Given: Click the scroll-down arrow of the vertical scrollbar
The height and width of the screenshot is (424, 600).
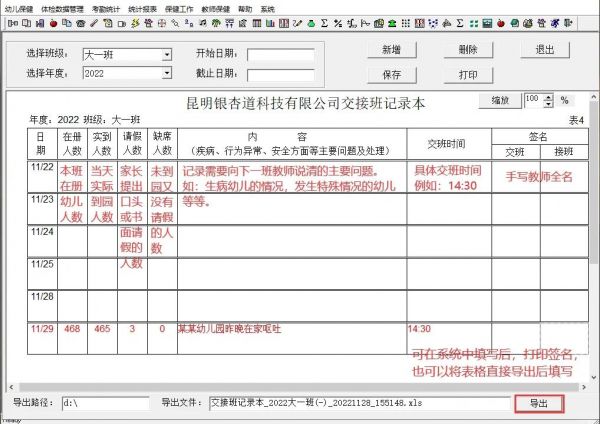Looking at the screenshot, I should click(x=593, y=377).
